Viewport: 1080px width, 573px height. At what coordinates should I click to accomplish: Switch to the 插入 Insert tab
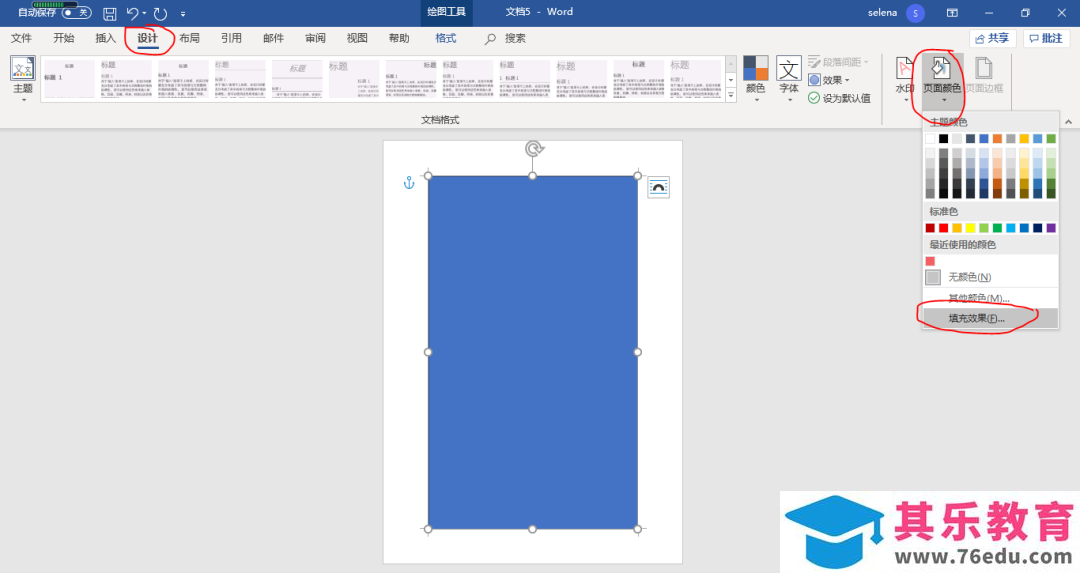(x=105, y=38)
